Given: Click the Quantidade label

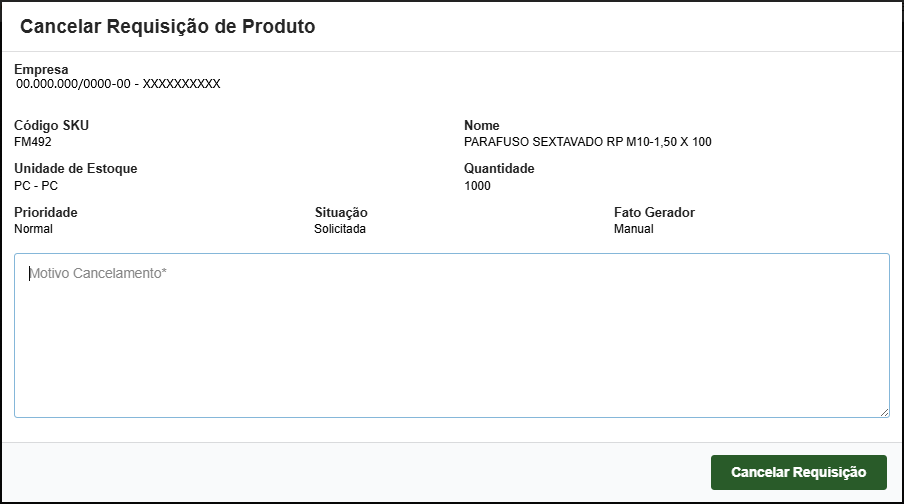Looking at the screenshot, I should (x=499, y=169).
